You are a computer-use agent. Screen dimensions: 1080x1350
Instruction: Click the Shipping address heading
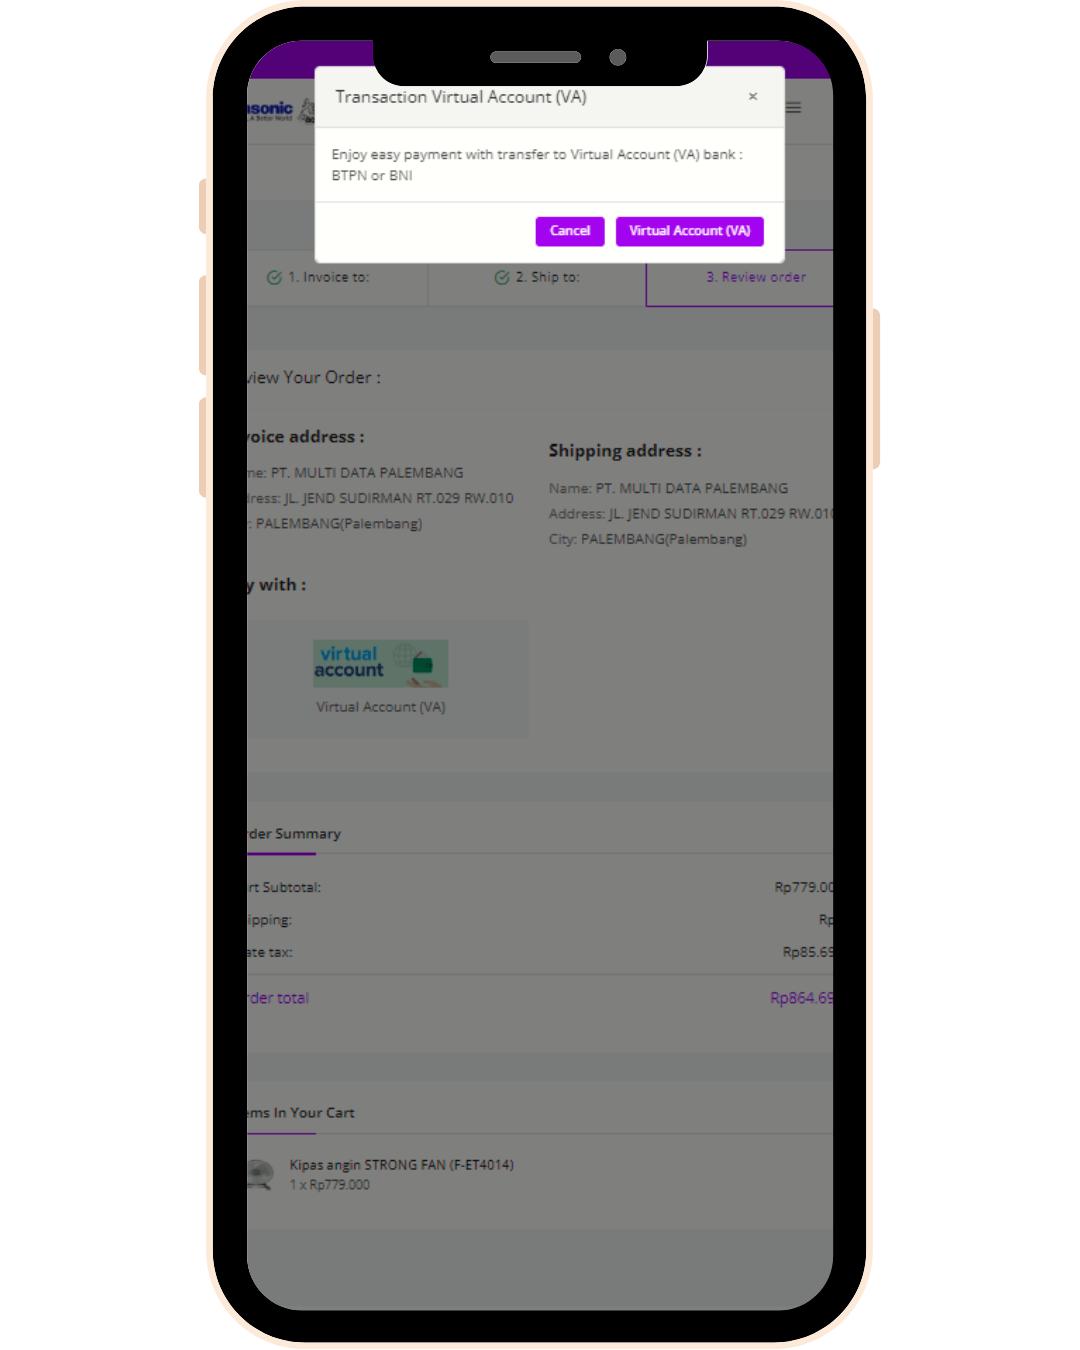pos(625,451)
